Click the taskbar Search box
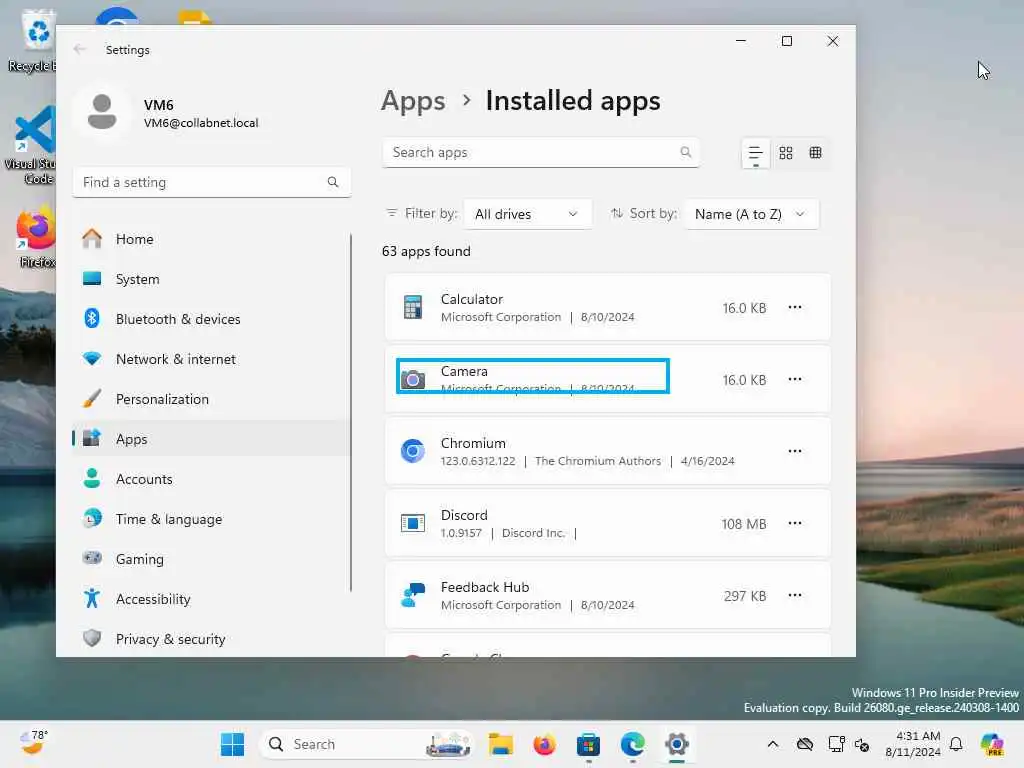 click(x=368, y=744)
